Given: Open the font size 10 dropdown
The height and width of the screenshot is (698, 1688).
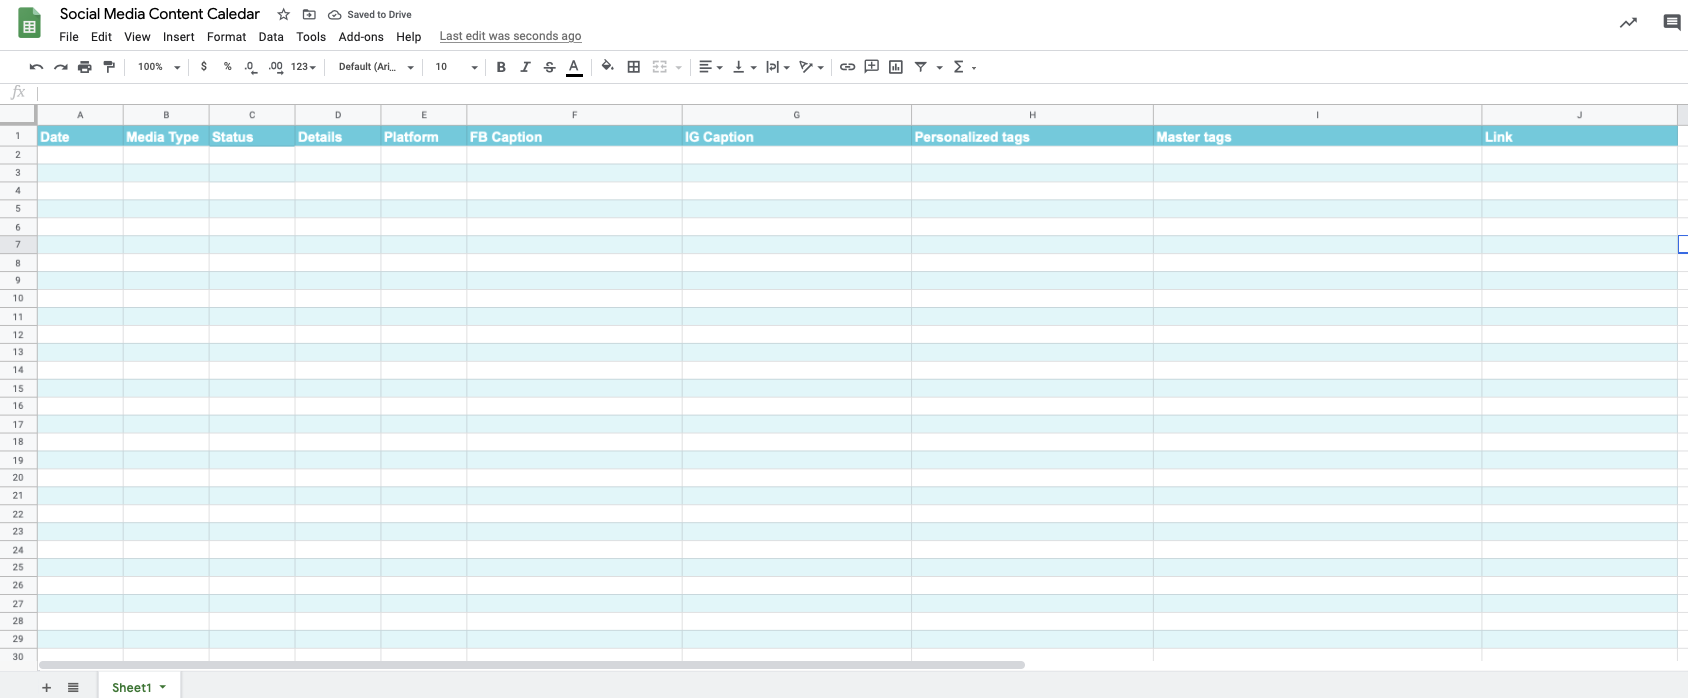Looking at the screenshot, I should point(456,67).
